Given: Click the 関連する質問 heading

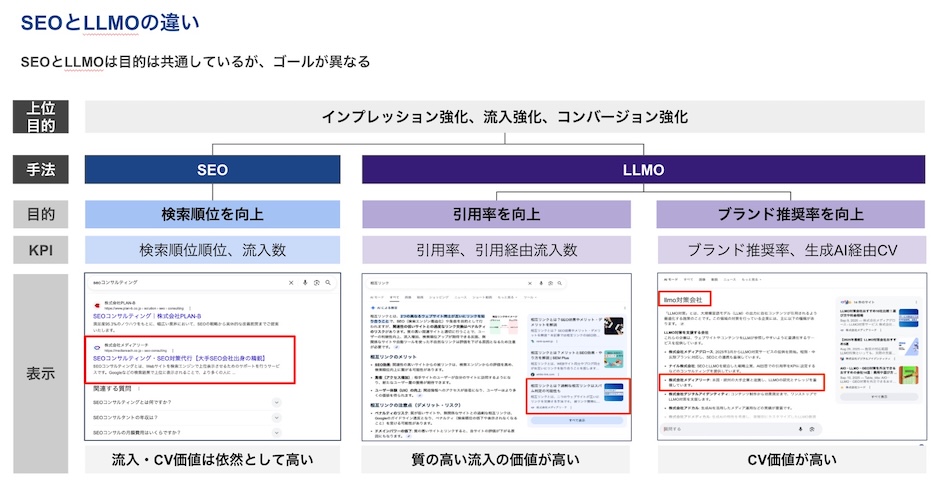Looking at the screenshot, I should [x=112, y=388].
